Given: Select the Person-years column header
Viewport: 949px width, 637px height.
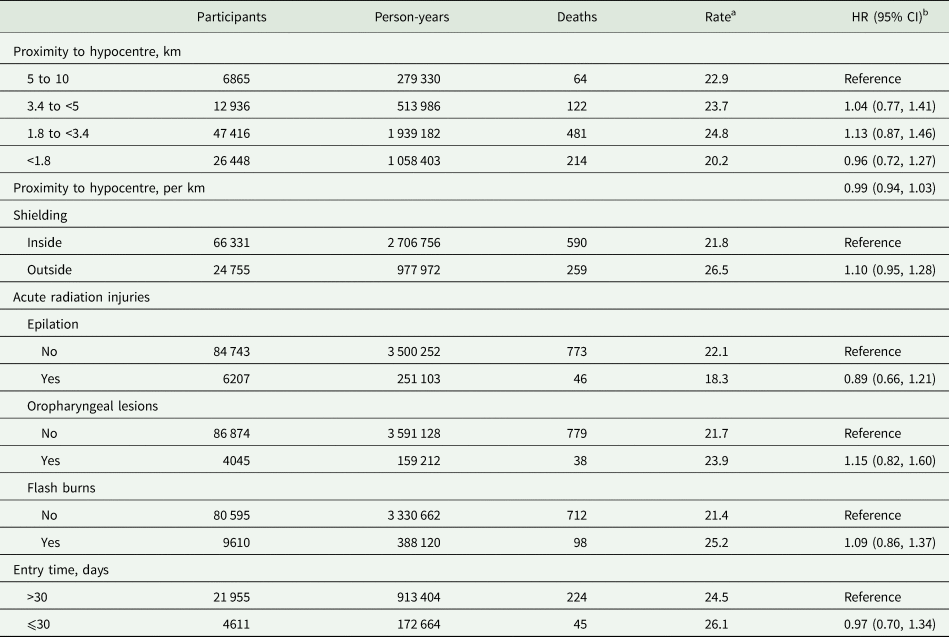Looking at the screenshot, I should point(411,19).
